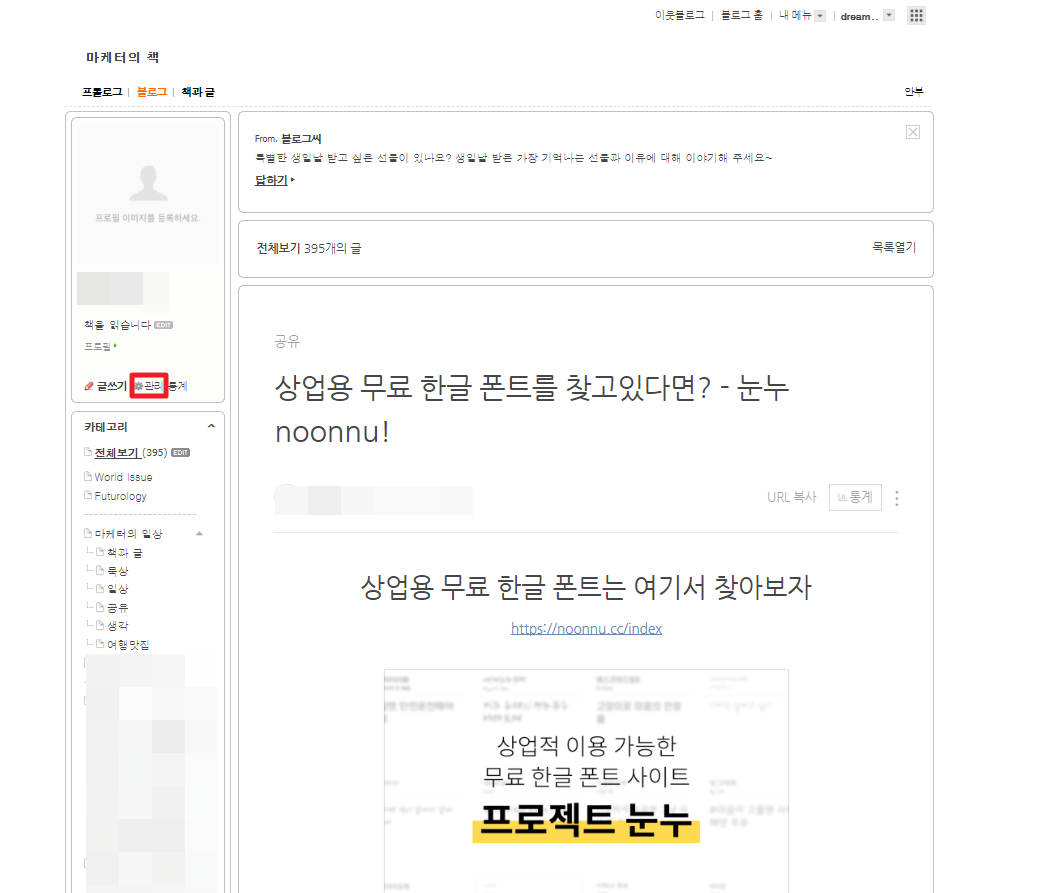Open the apps grid icon in the header
The width and height of the screenshot is (1060, 893).
point(916,16)
